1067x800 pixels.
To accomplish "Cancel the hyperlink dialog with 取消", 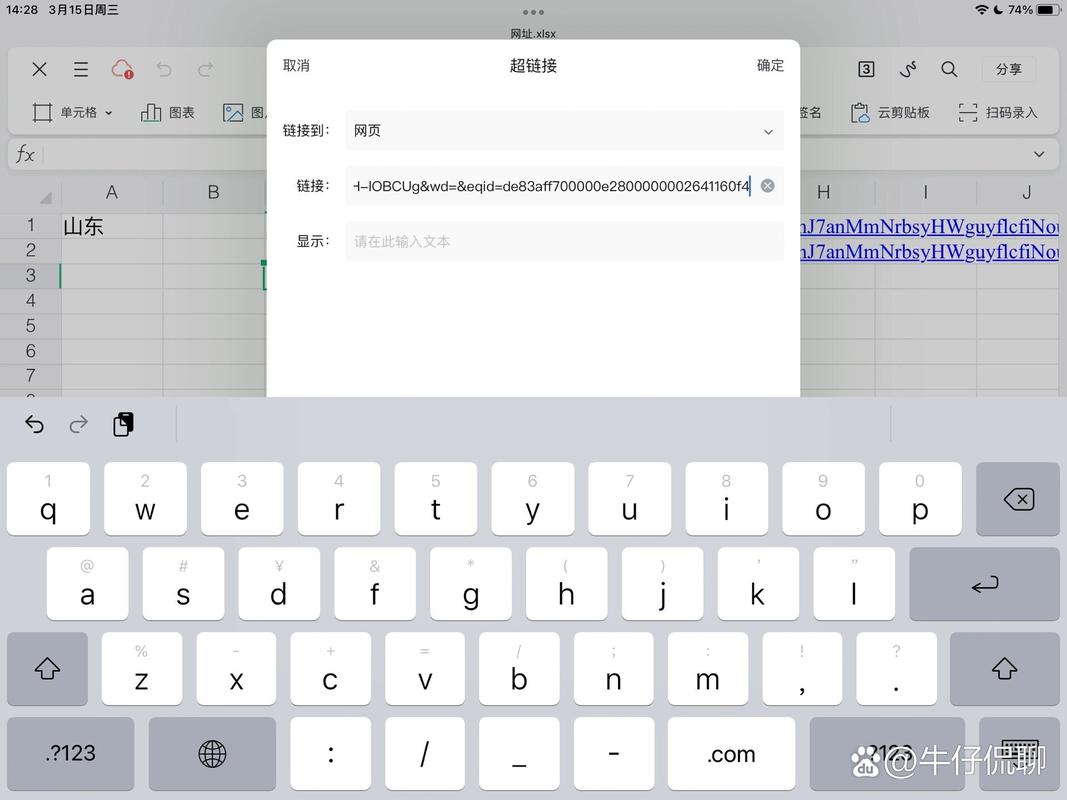I will click(x=296, y=66).
